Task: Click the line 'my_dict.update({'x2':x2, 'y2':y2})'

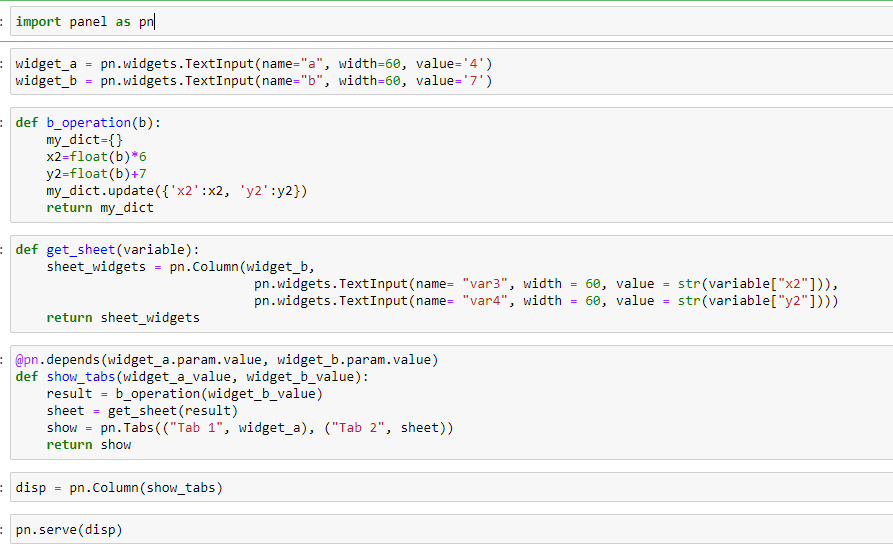Action: (x=177, y=191)
